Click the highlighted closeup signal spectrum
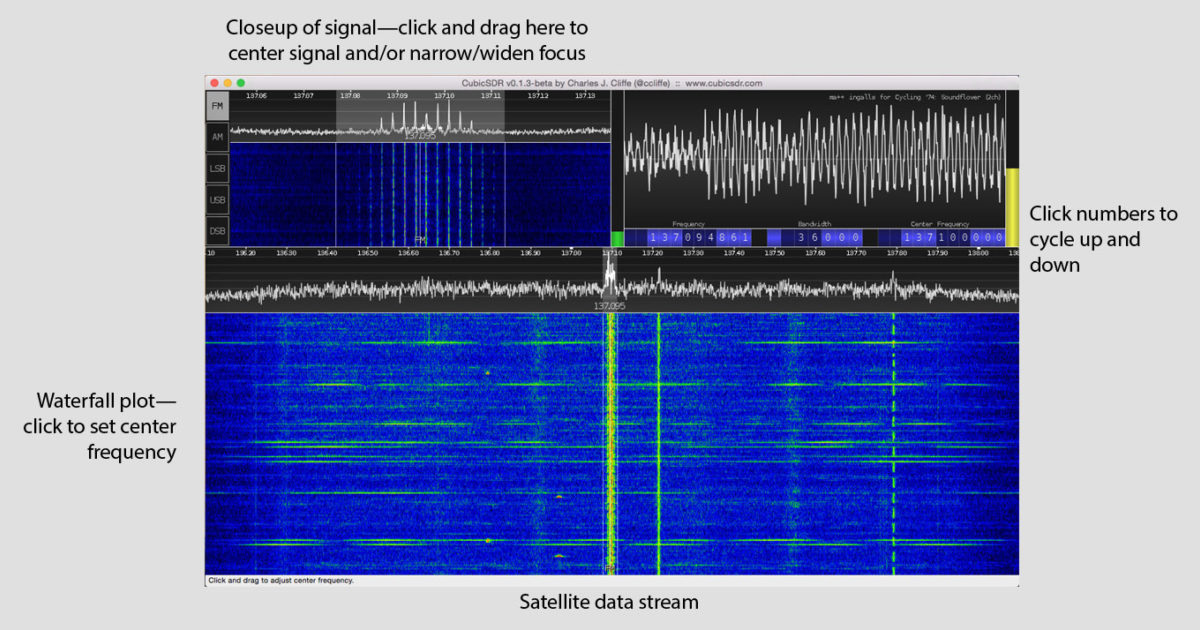1200x630 pixels. click(x=420, y=117)
